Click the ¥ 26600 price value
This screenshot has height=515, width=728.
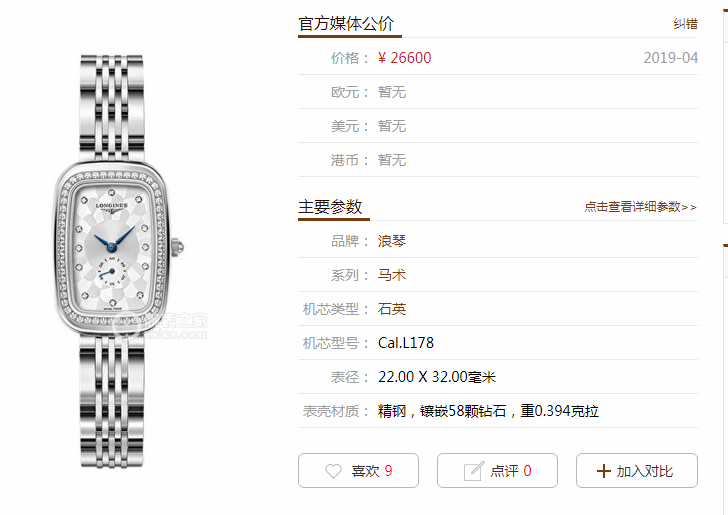coord(404,58)
